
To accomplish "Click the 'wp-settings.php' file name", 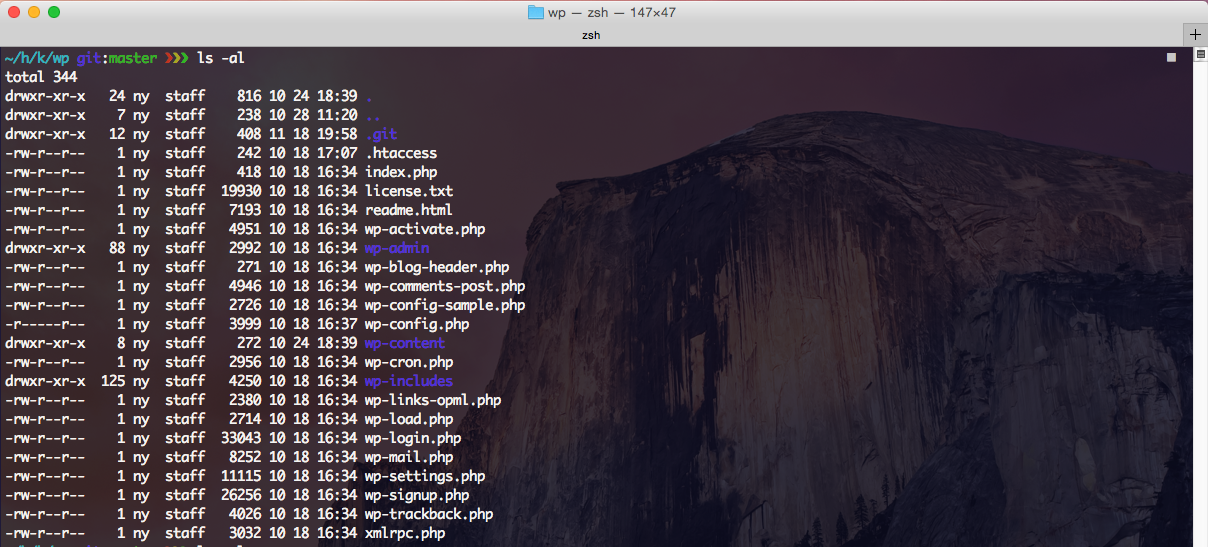I will tap(425, 476).
